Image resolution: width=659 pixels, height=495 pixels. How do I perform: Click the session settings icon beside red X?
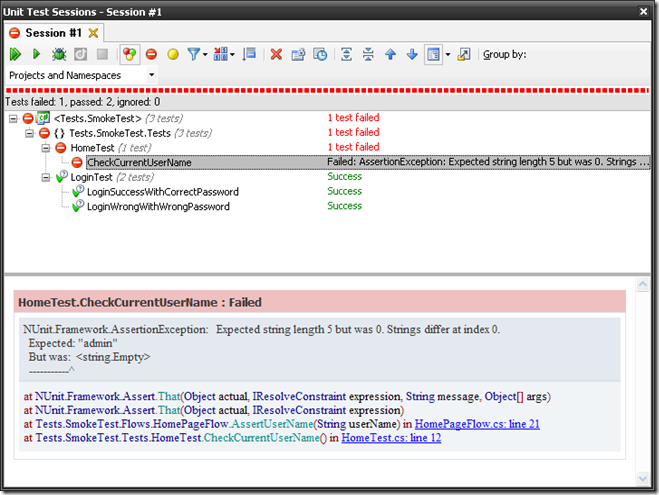(x=298, y=54)
